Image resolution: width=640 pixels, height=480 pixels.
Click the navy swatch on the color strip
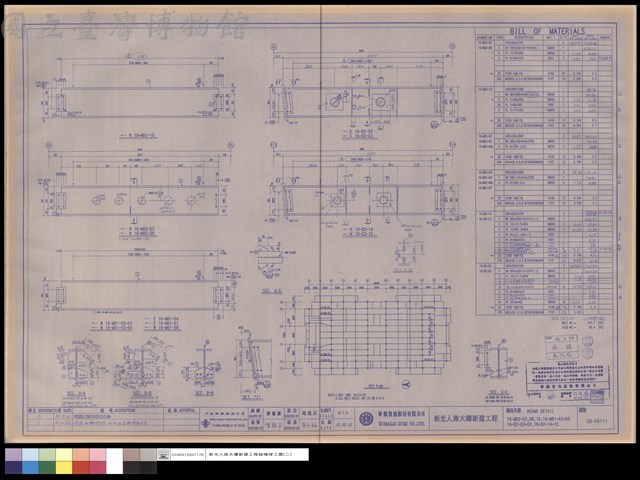13,468
